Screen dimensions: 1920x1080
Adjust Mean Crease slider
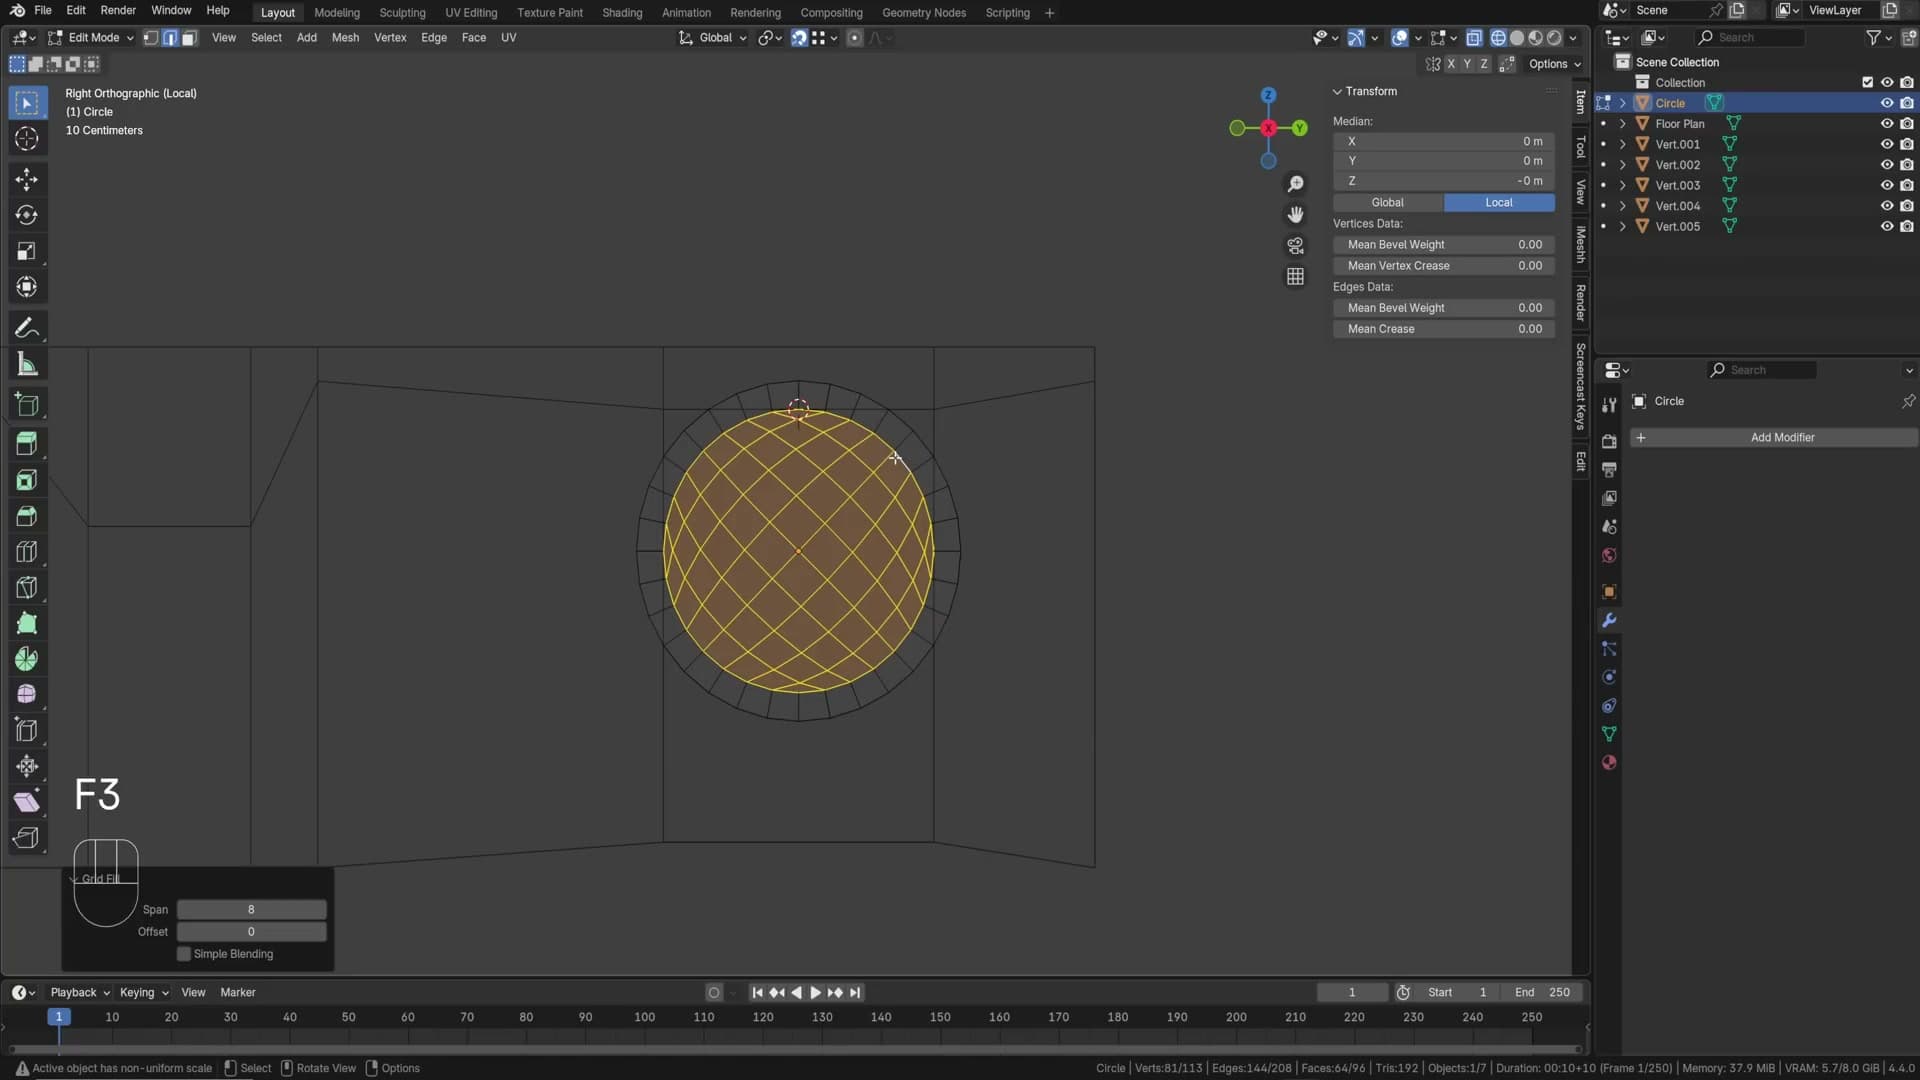(x=1444, y=329)
